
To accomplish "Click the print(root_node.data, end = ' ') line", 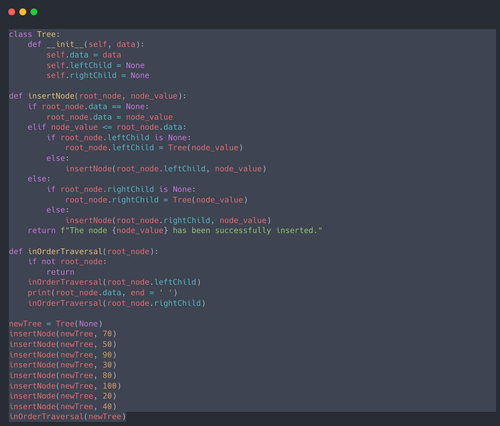I will pos(103,293).
